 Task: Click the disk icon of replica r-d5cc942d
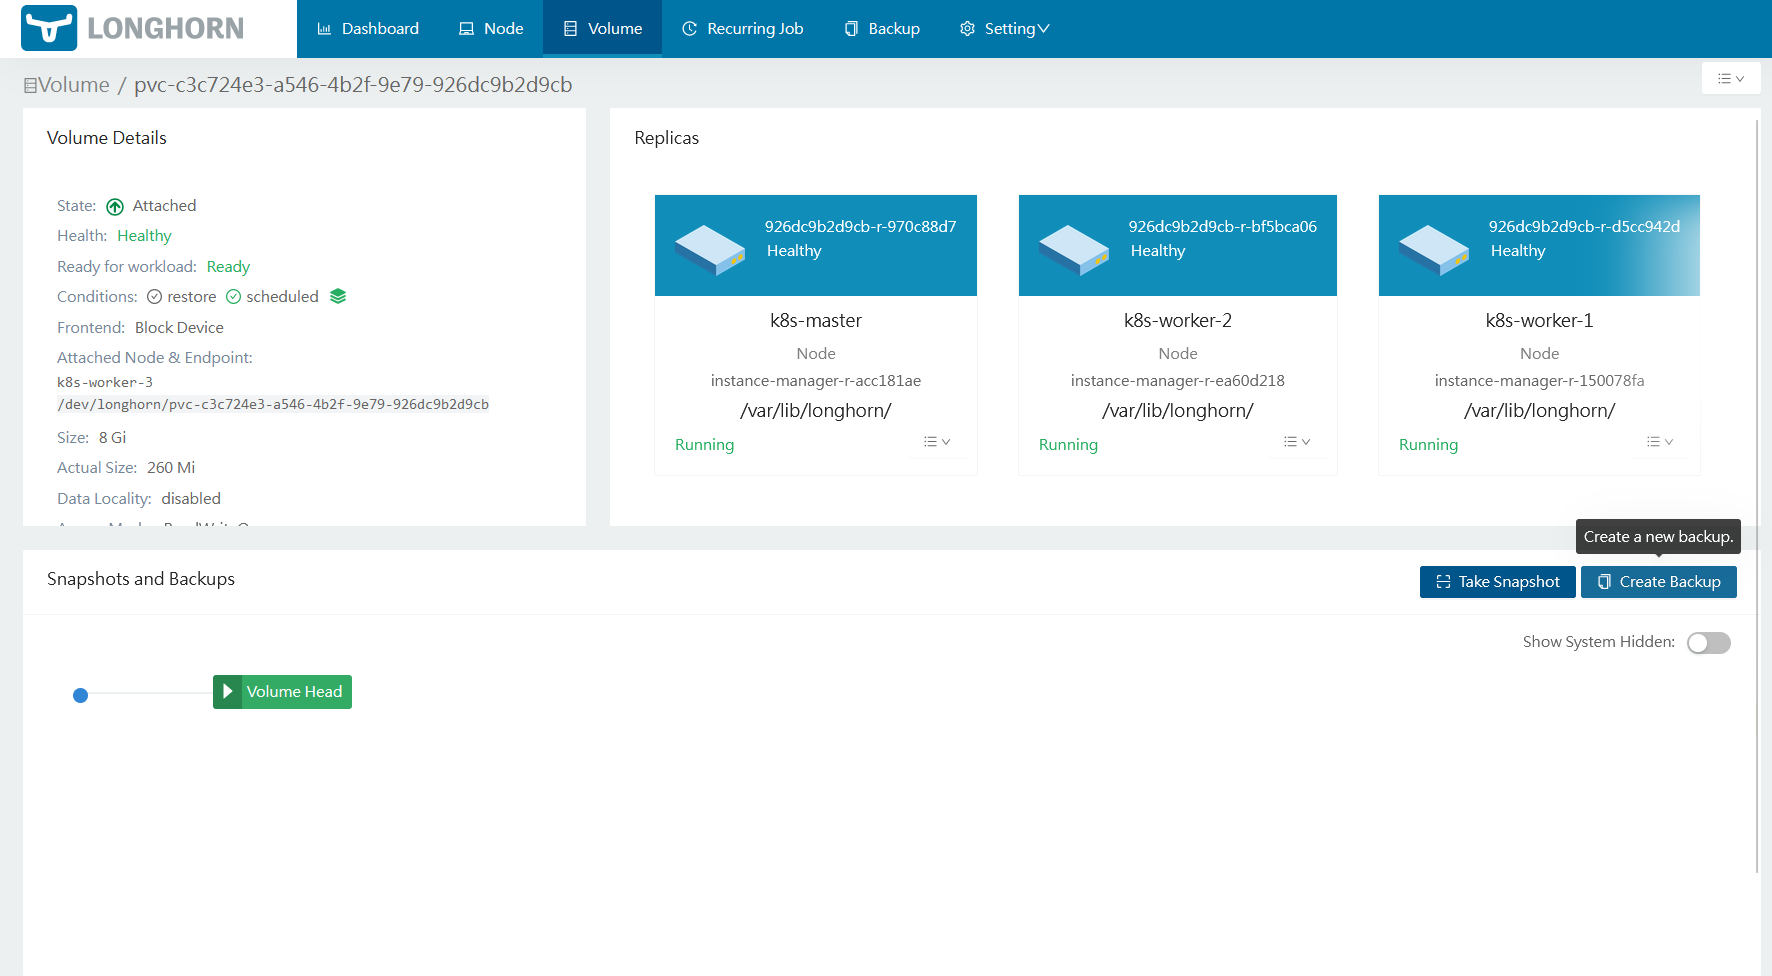(x=1434, y=249)
